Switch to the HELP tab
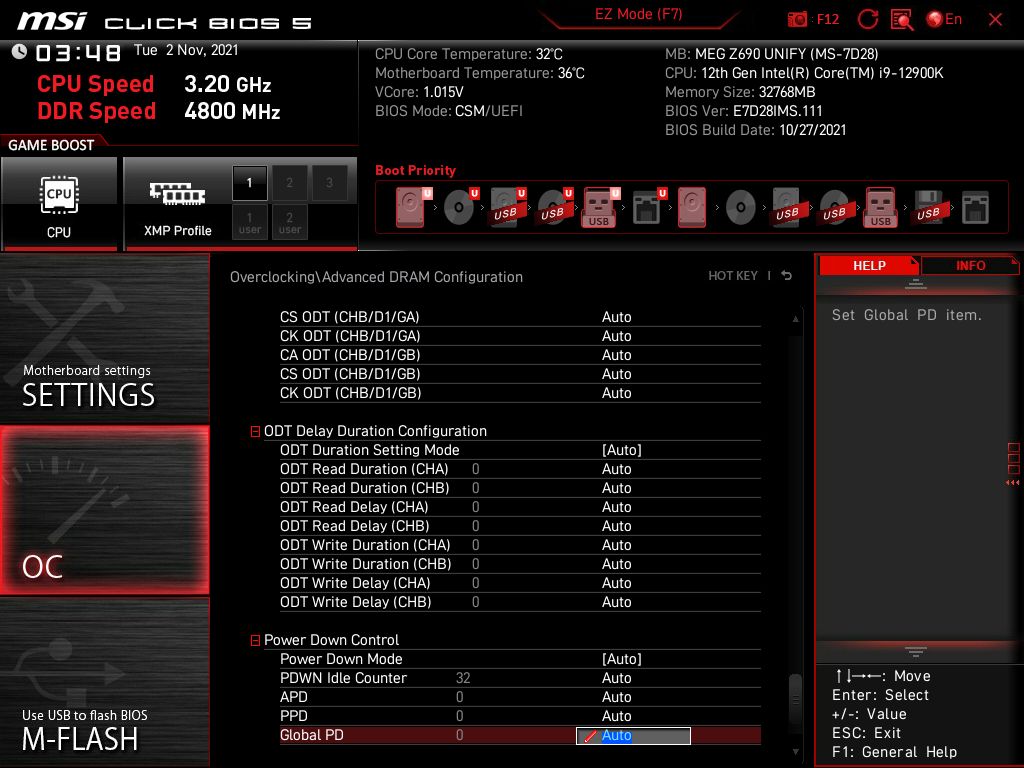 coord(869,266)
